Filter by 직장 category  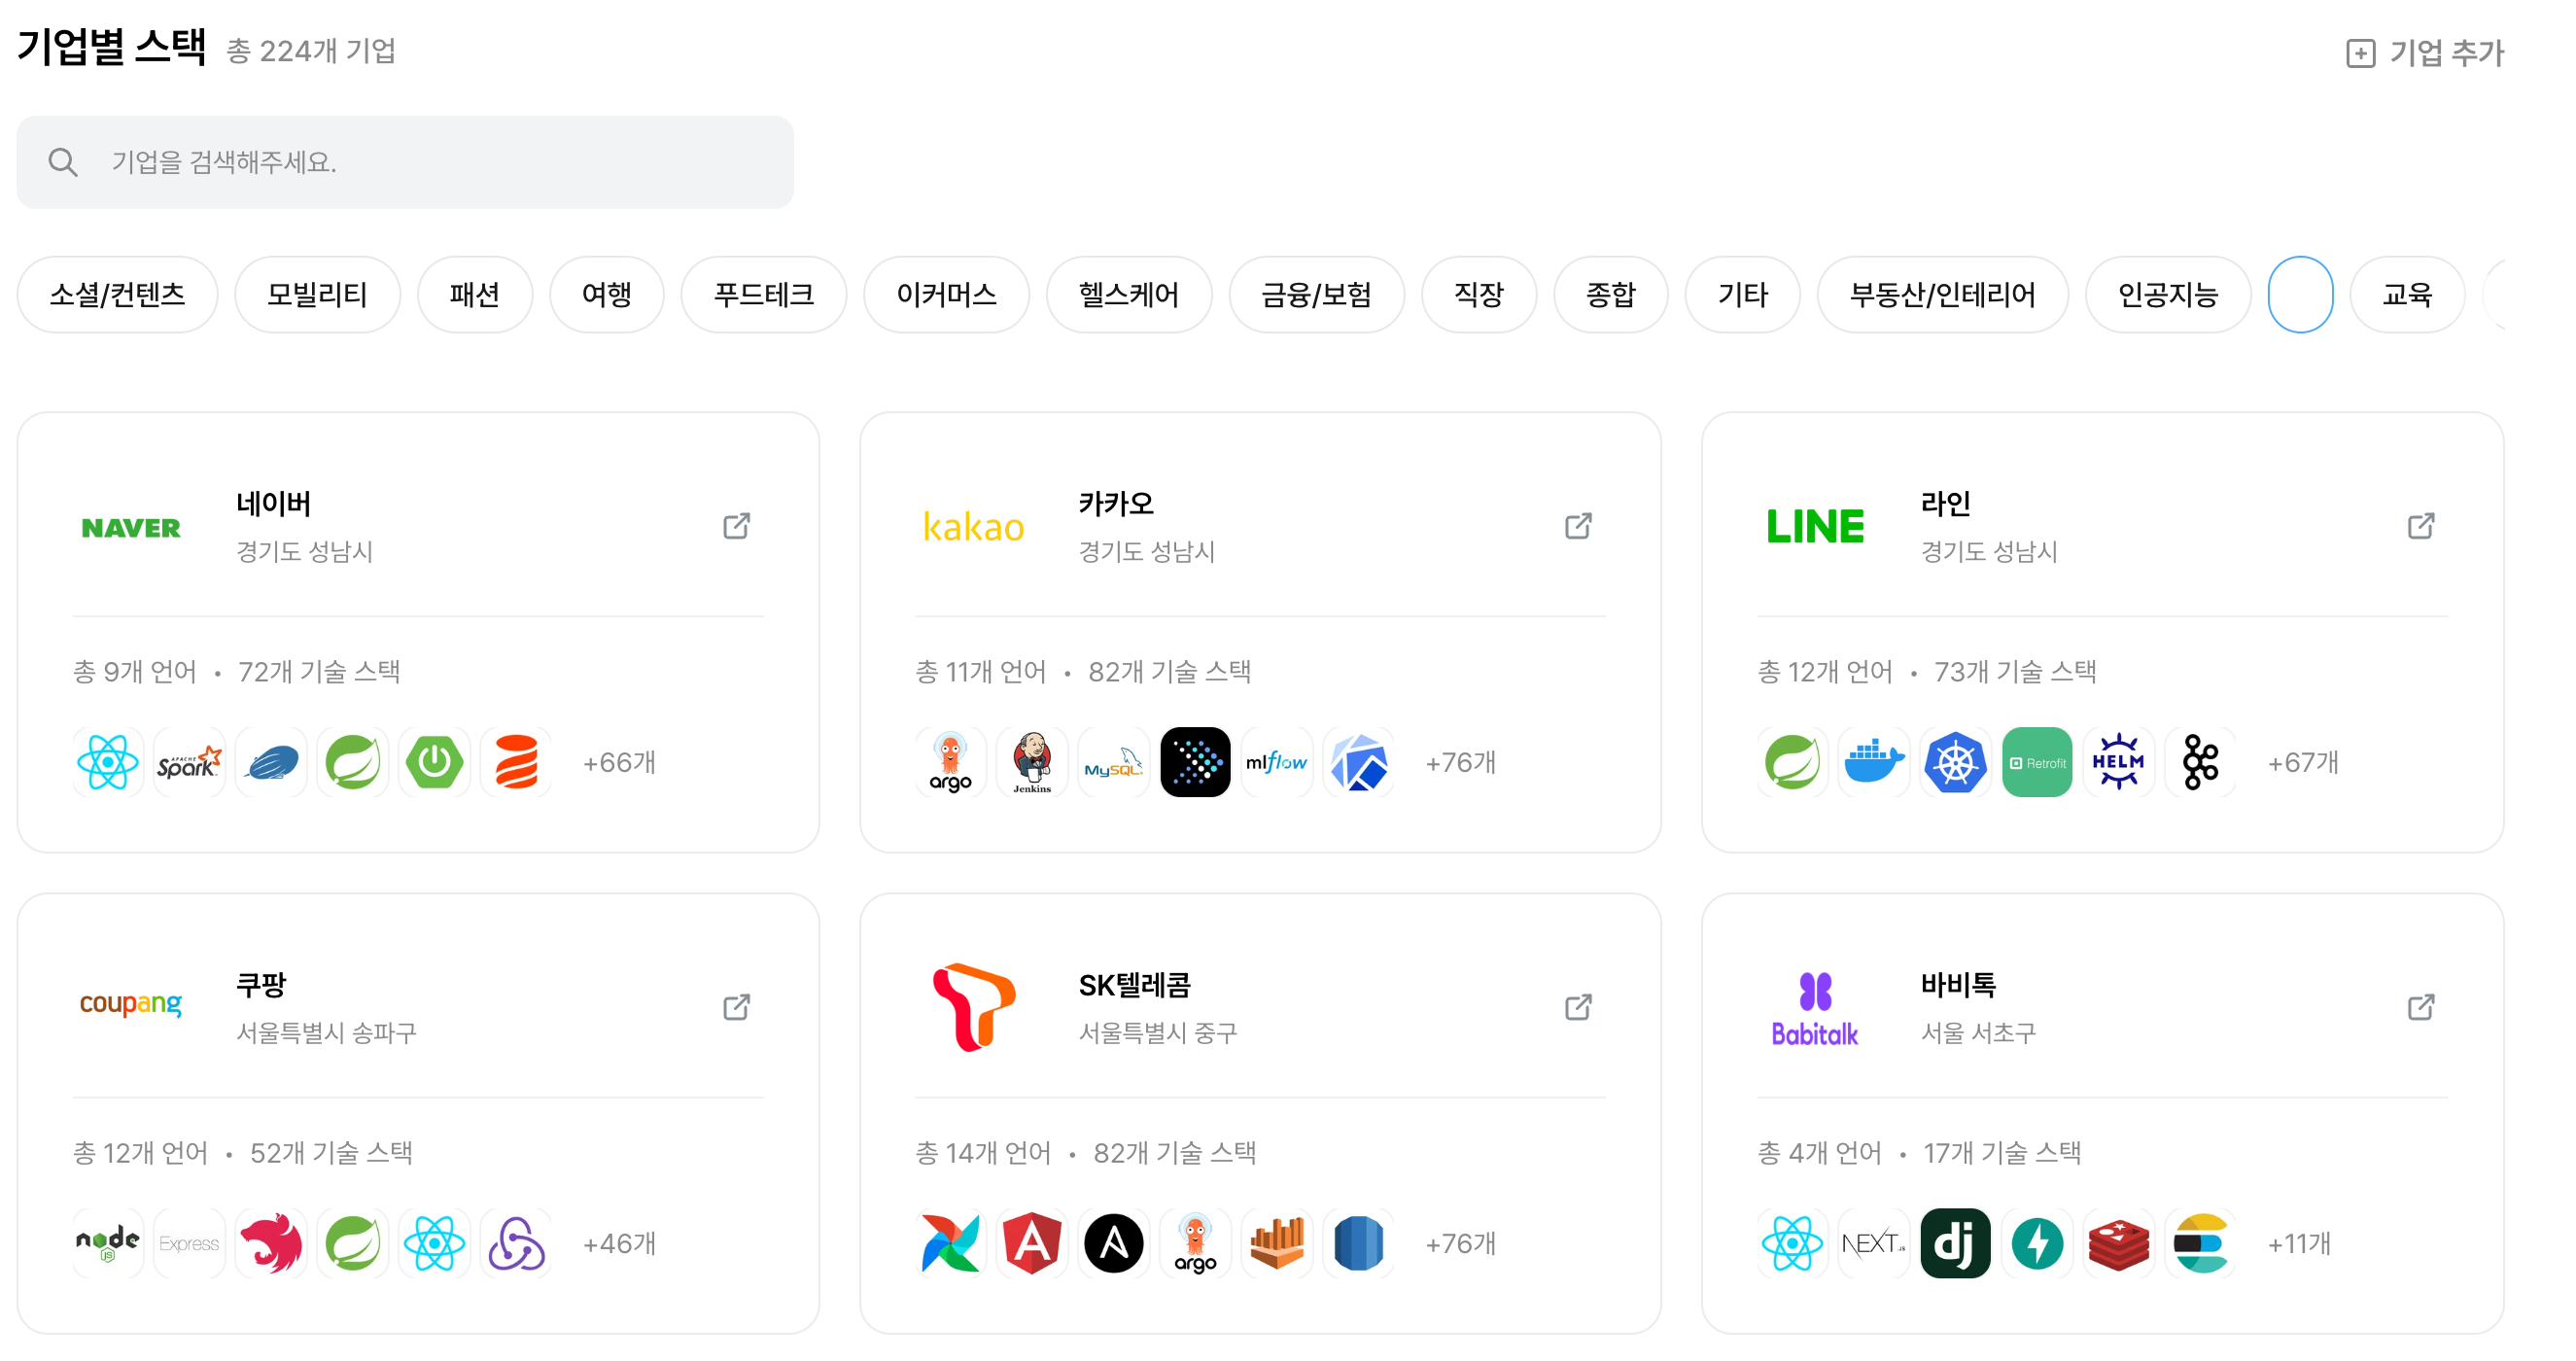[x=1478, y=294]
